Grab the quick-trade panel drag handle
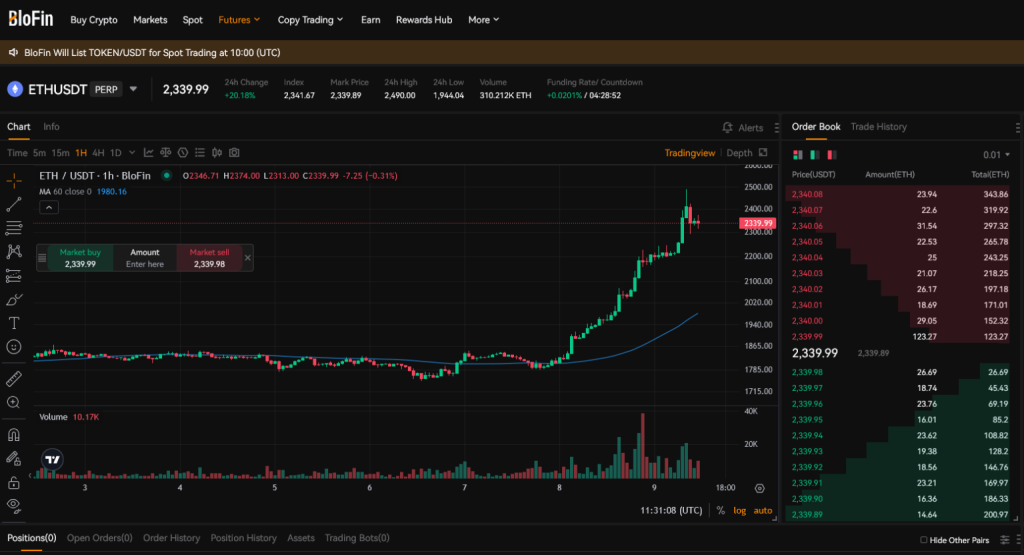Screen dimensions: 1024x555 tap(42, 258)
